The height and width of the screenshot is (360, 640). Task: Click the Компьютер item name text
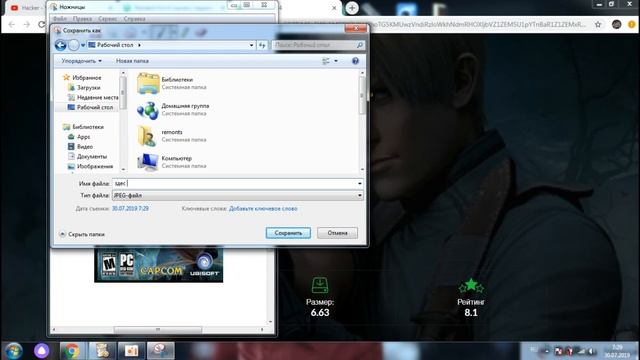[x=177, y=158]
